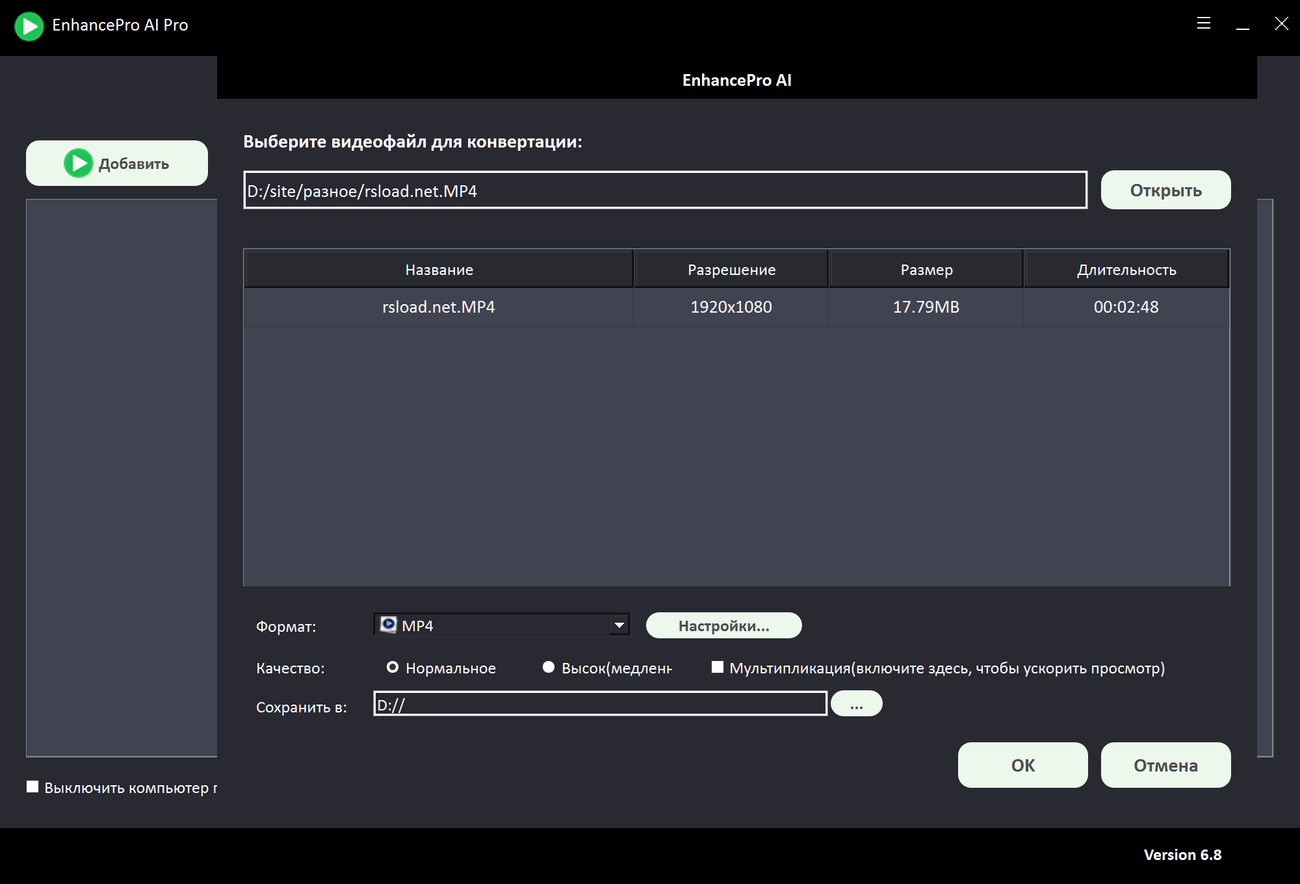Screen dimensions: 1300x884
Task: Sort by the Название column header
Action: tap(437, 268)
